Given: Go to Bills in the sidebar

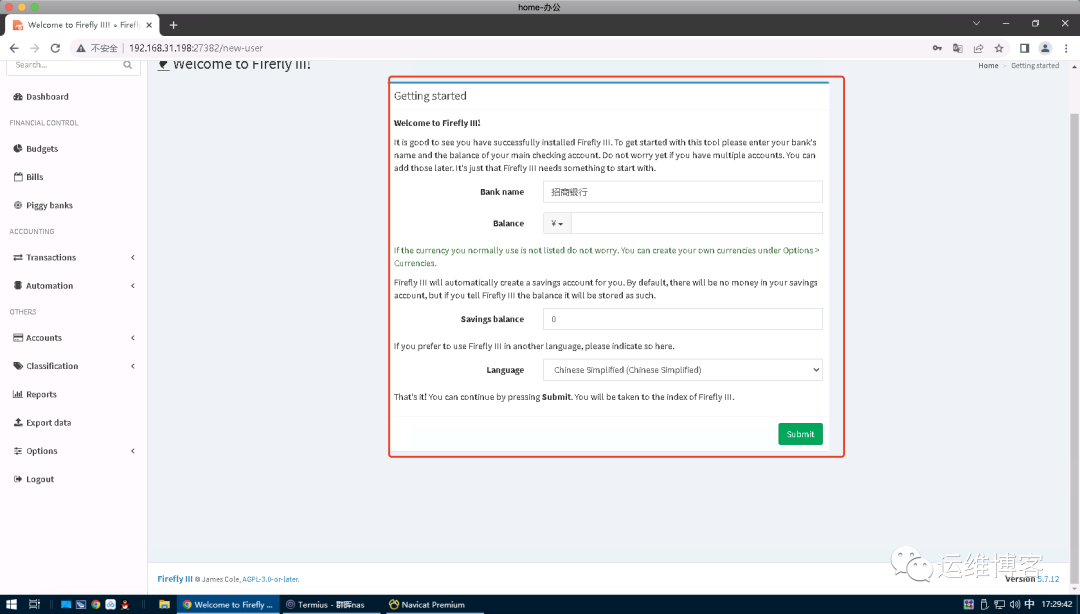Looking at the screenshot, I should click(29, 177).
